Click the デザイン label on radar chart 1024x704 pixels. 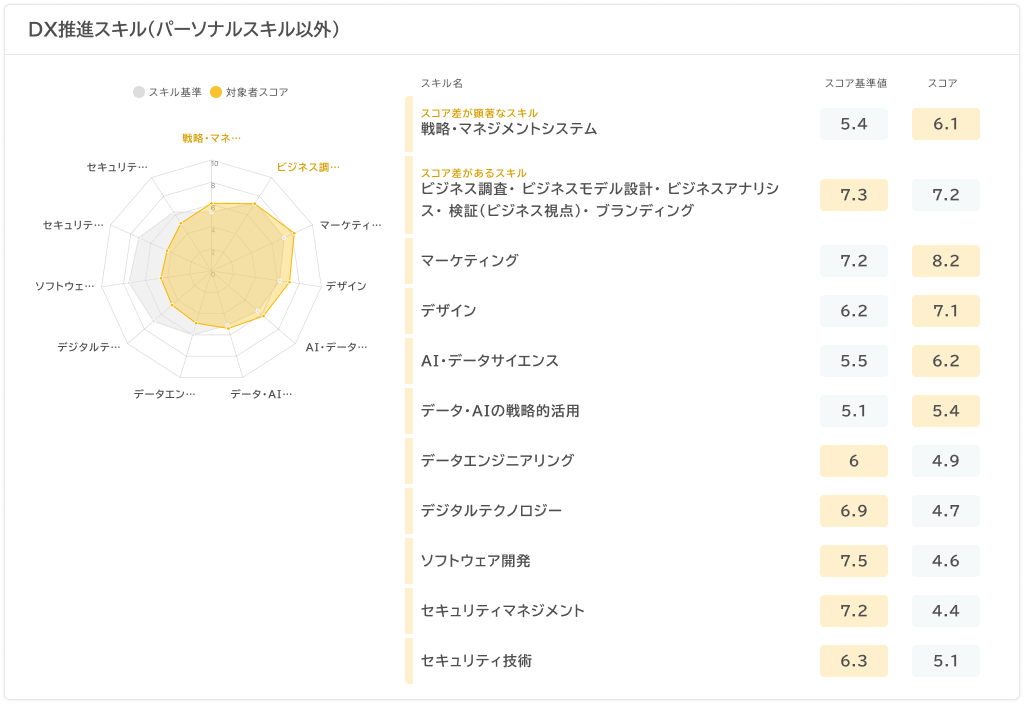click(346, 286)
